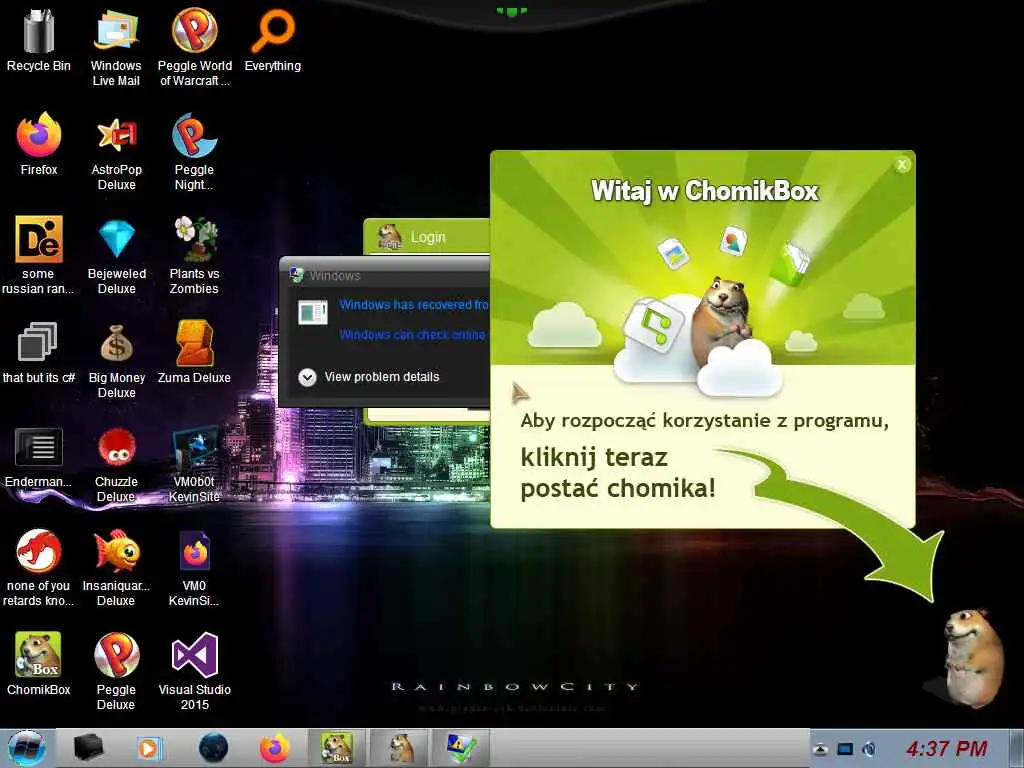
Task: Select VM0 KevinSi... desktop icon
Action: coord(194,567)
